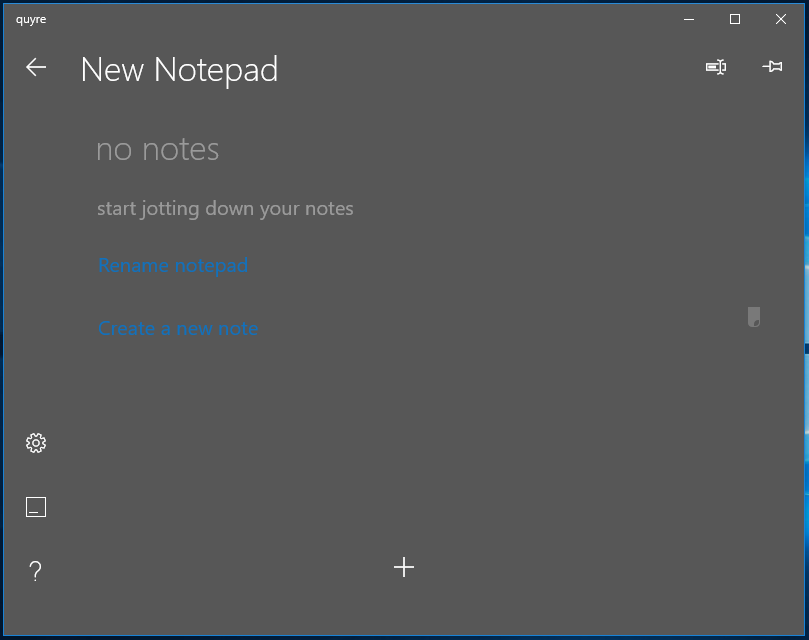
Task: Maximize the quyre window
Action: [735, 20]
